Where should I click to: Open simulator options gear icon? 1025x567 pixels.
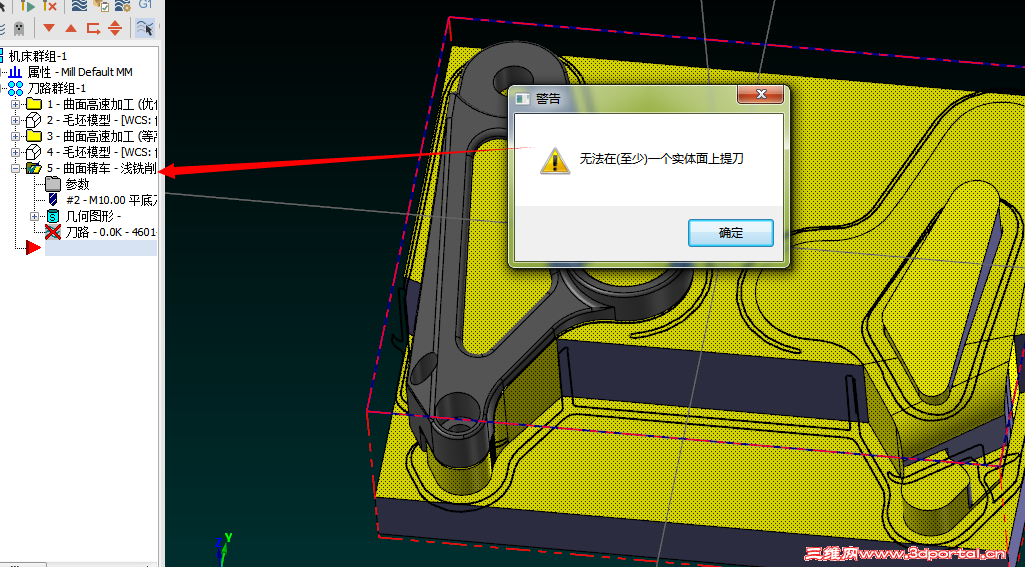coord(122,6)
